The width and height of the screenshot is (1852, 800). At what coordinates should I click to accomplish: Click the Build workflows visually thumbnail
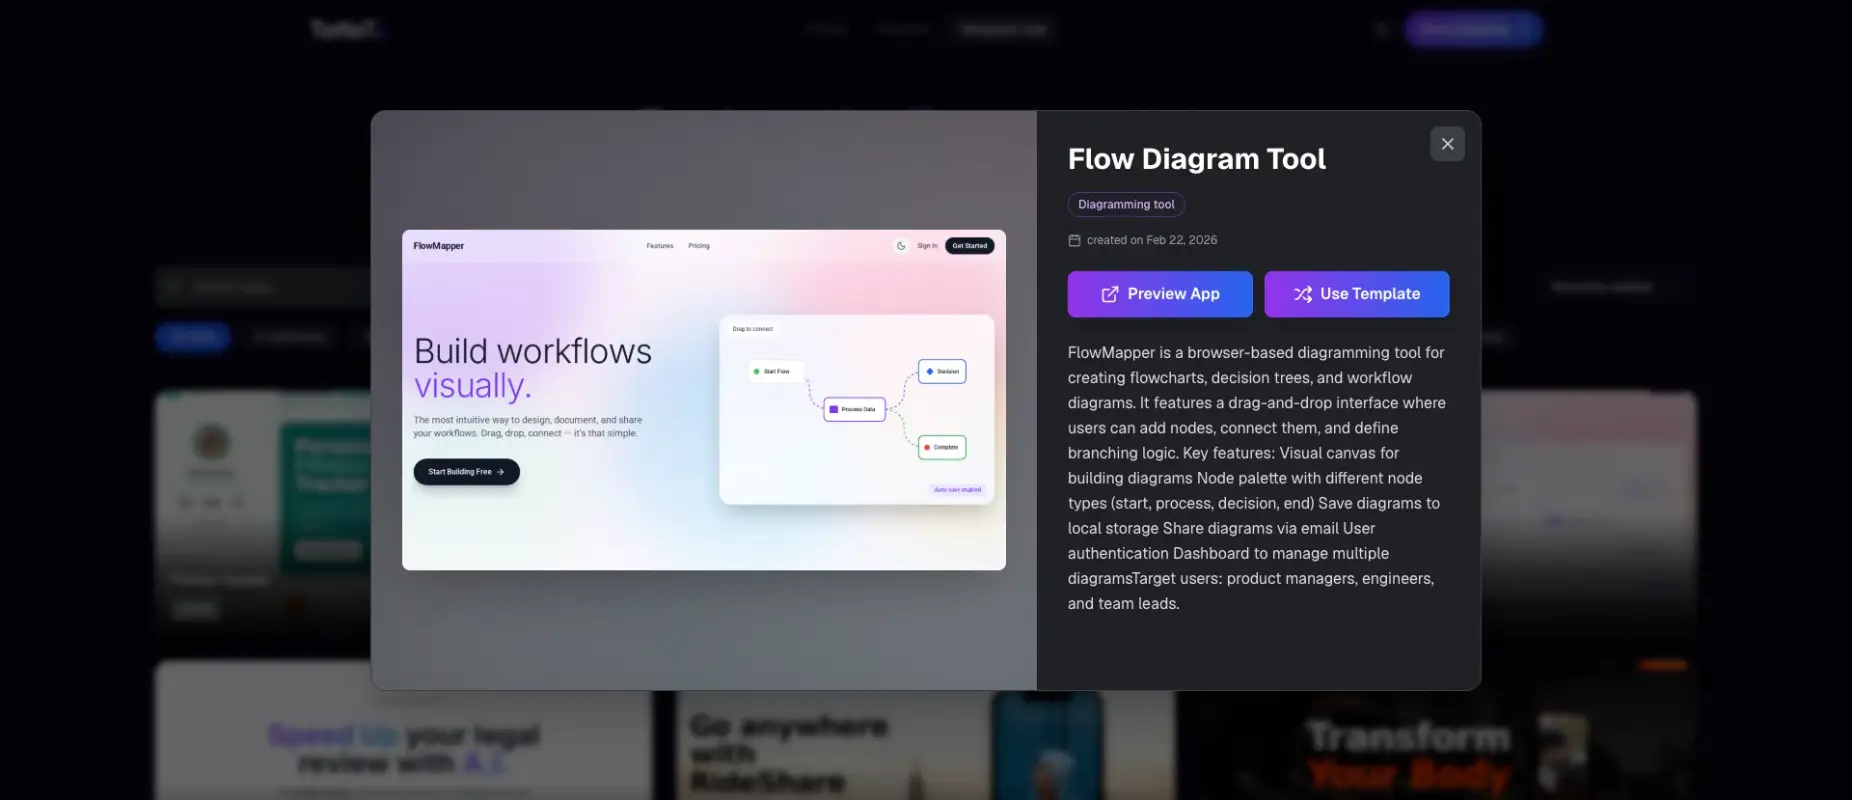[704, 400]
